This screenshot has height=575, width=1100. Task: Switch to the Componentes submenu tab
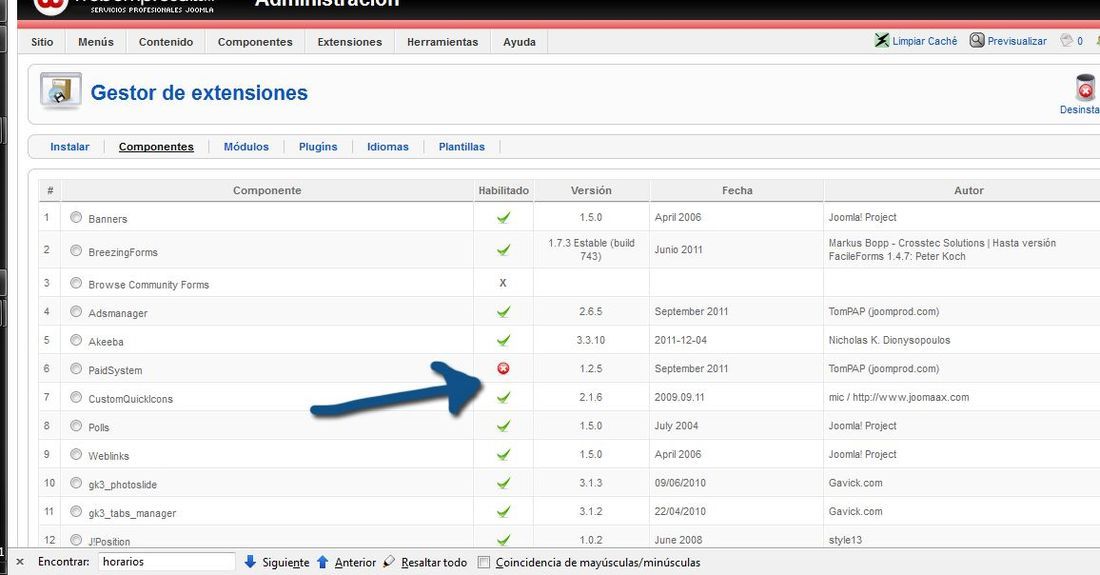click(x=156, y=147)
